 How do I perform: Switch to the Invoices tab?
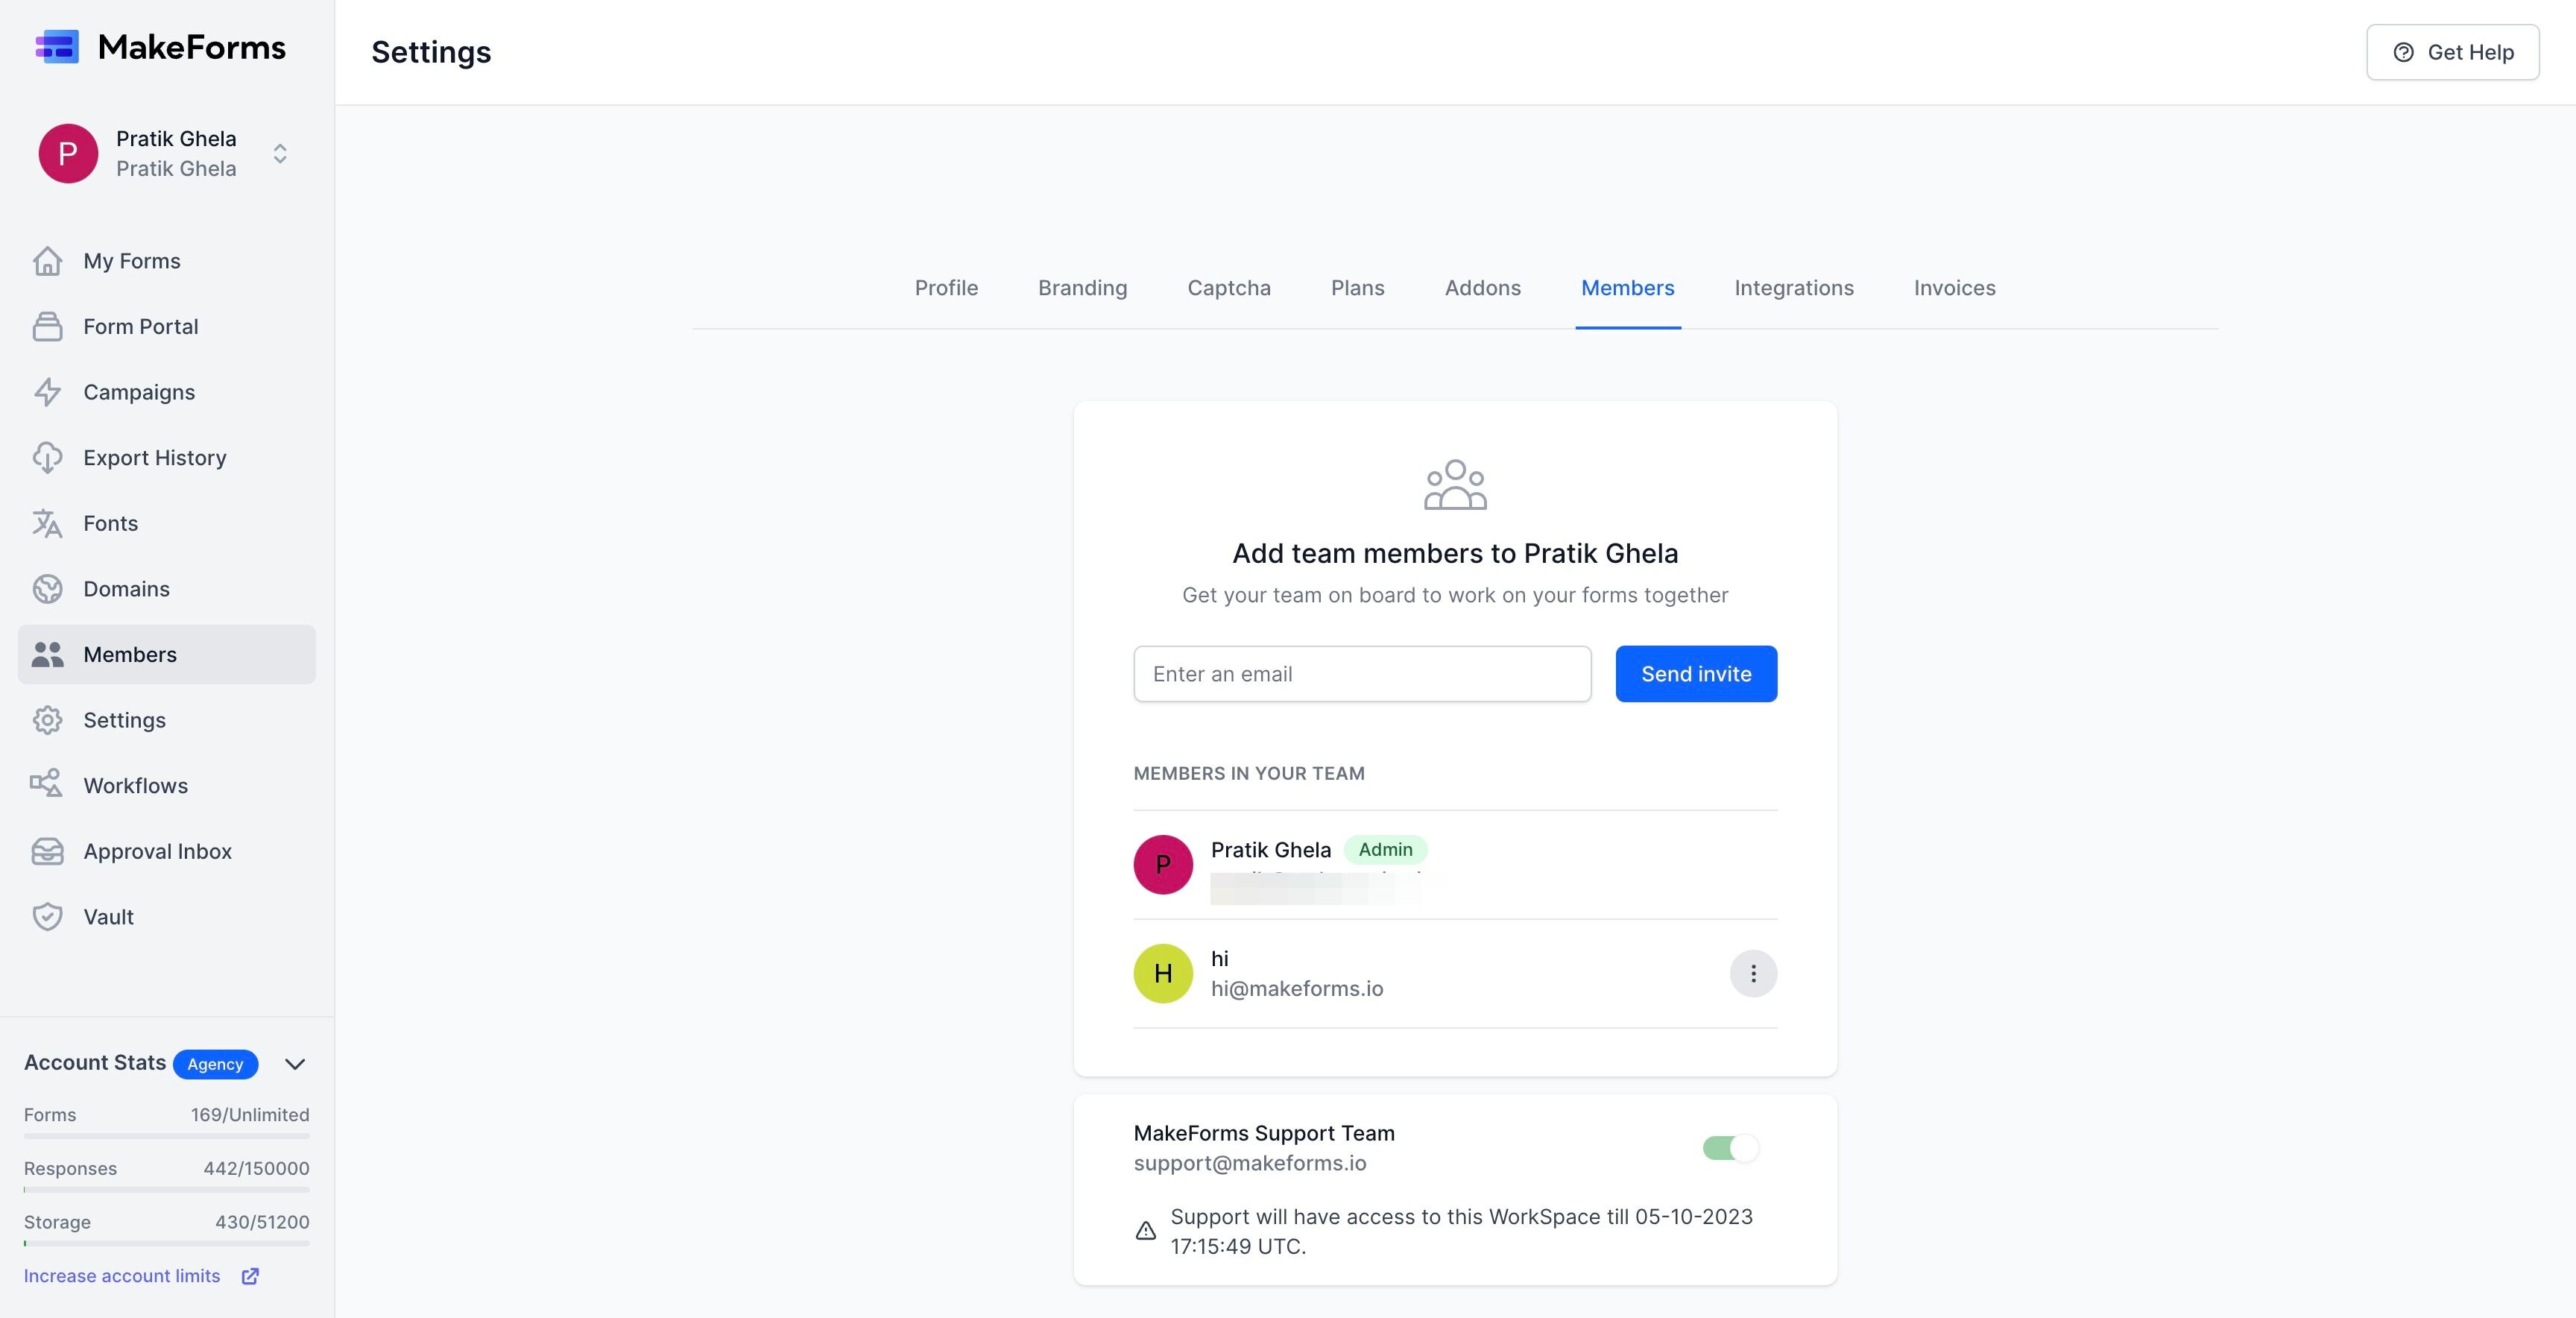1954,288
